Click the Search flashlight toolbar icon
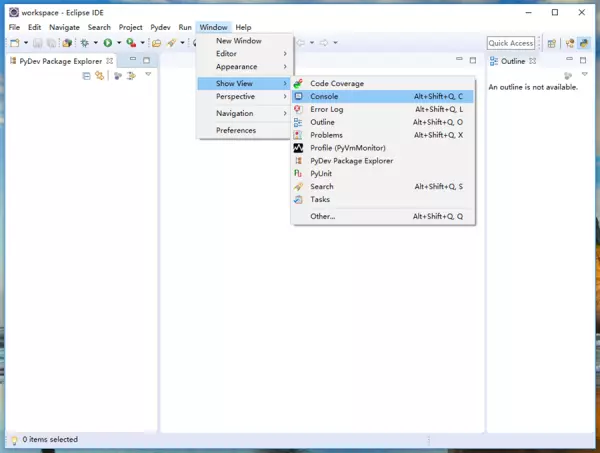Viewport: 600px width, 453px height. pyautogui.click(x=171, y=43)
